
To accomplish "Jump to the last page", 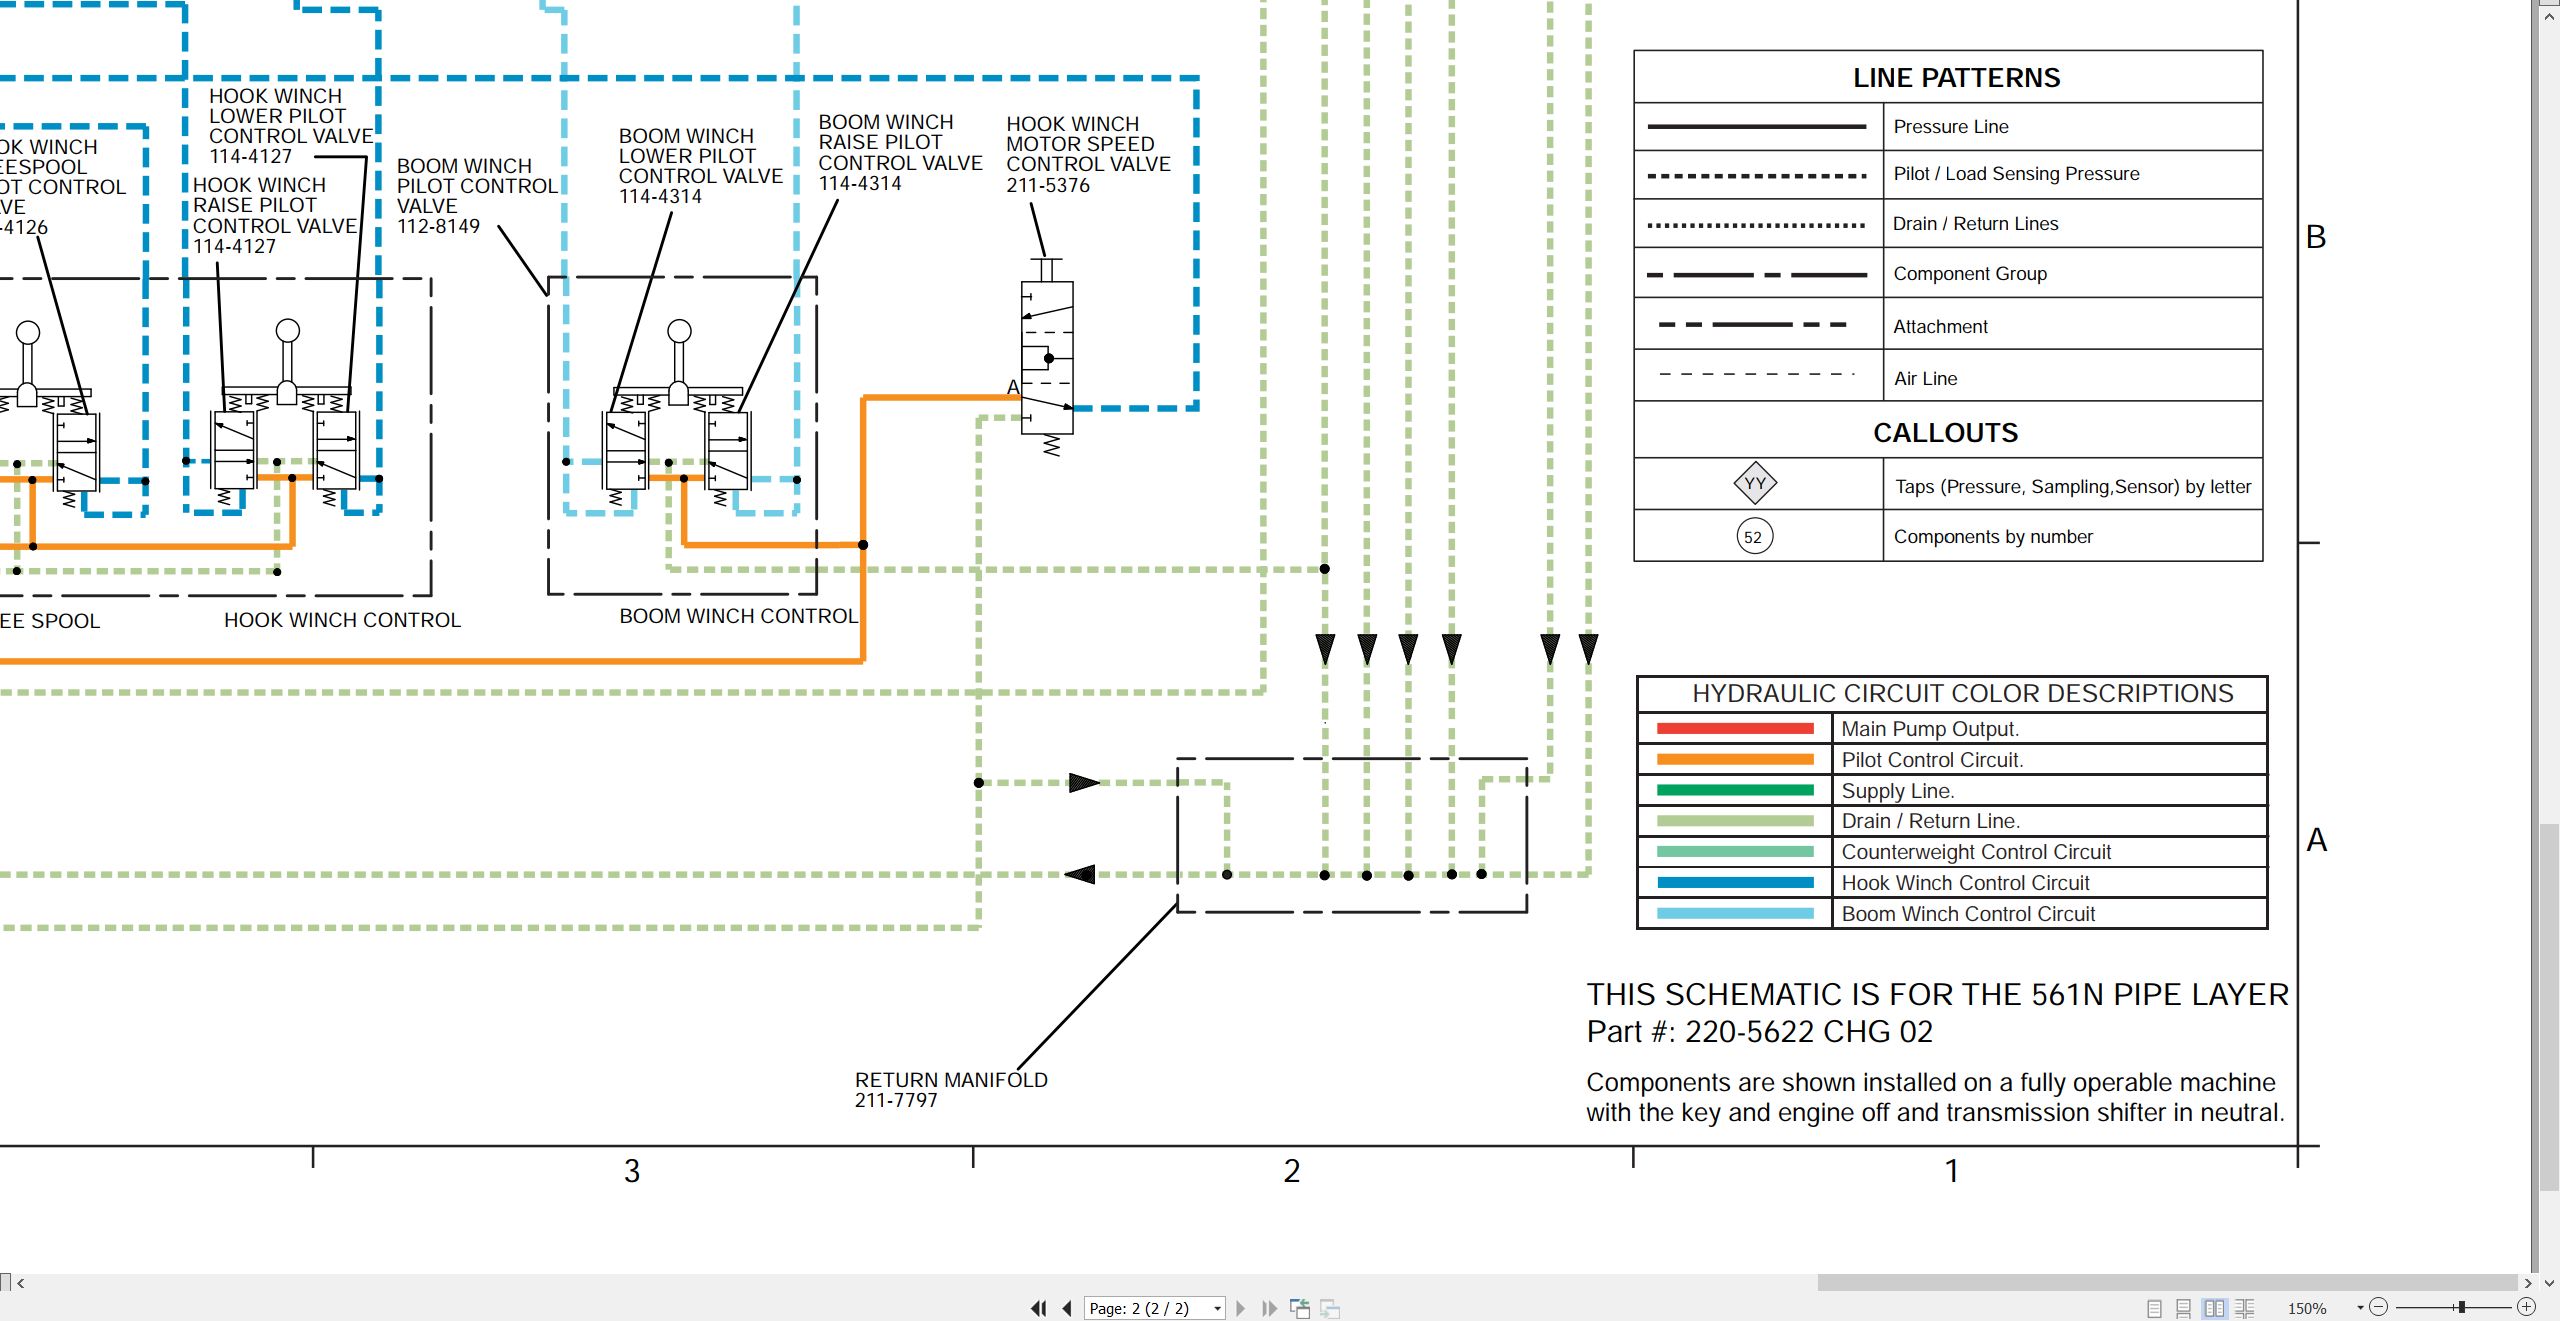I will tap(1269, 1308).
